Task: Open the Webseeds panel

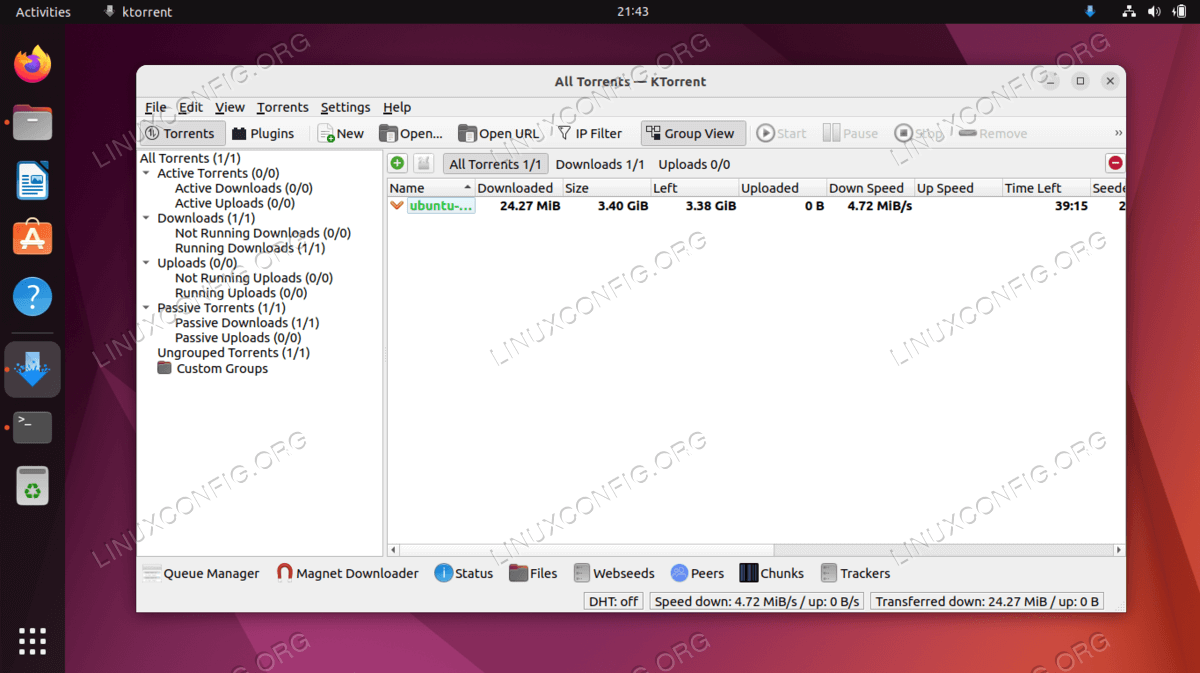Action: (614, 573)
